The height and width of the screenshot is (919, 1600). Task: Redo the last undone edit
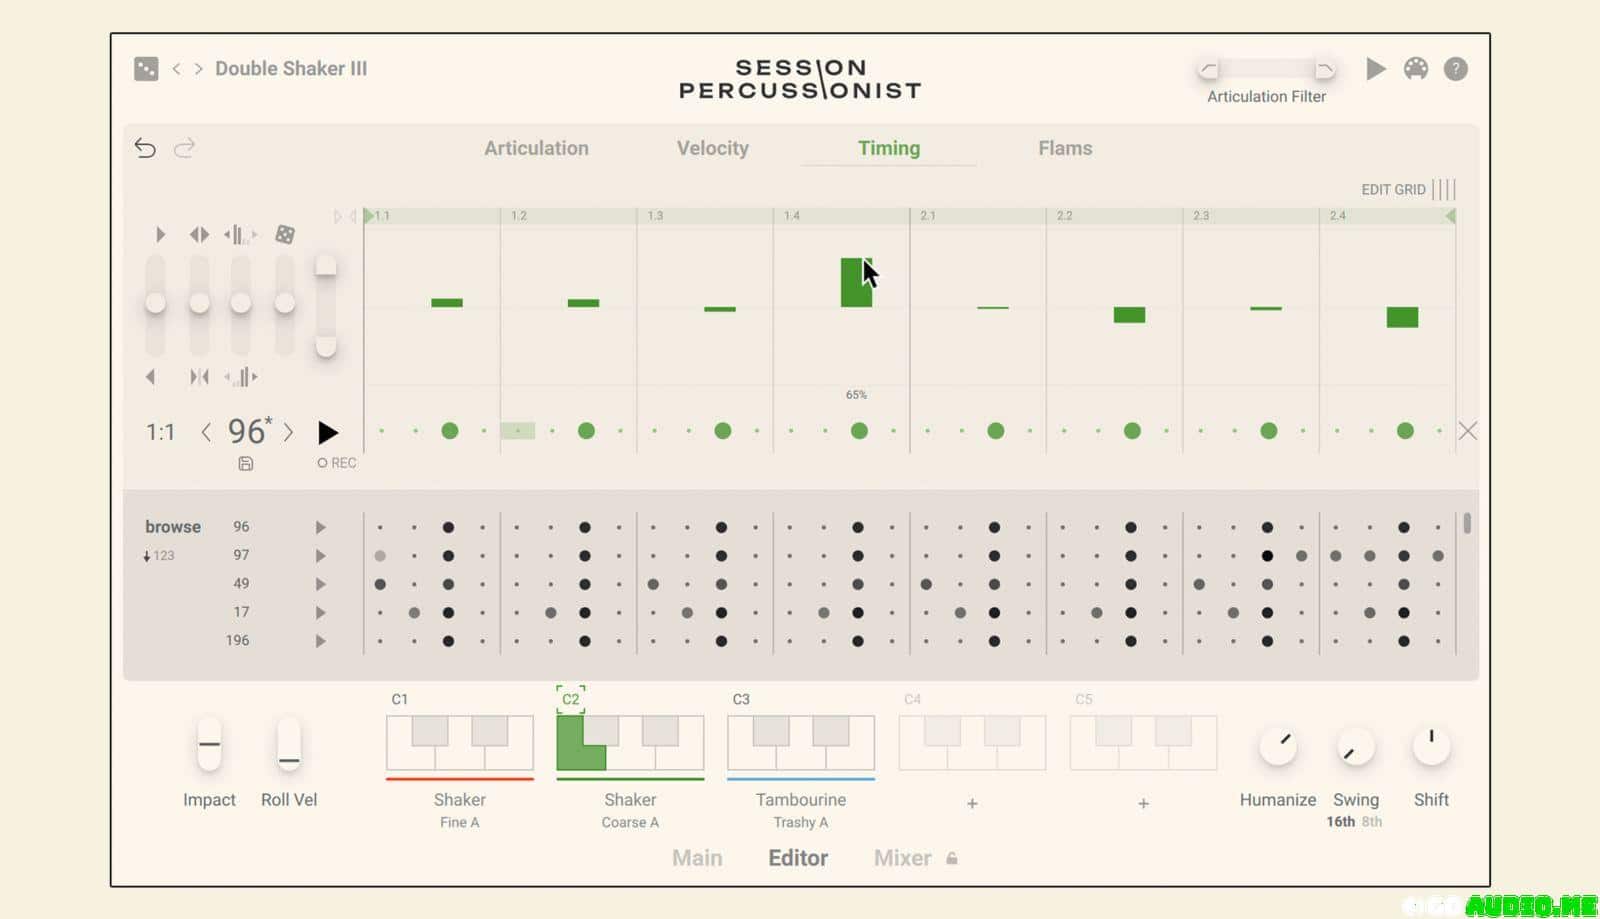click(x=184, y=148)
